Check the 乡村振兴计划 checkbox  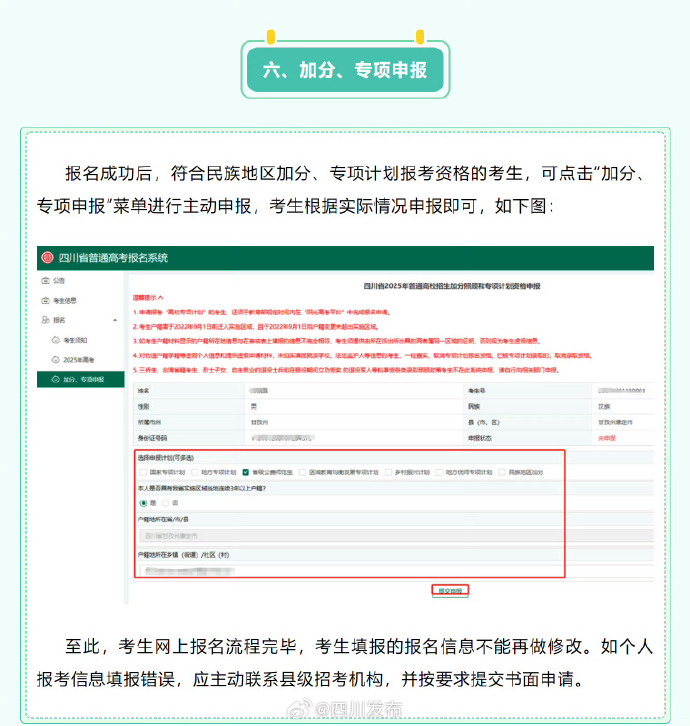coord(388,472)
